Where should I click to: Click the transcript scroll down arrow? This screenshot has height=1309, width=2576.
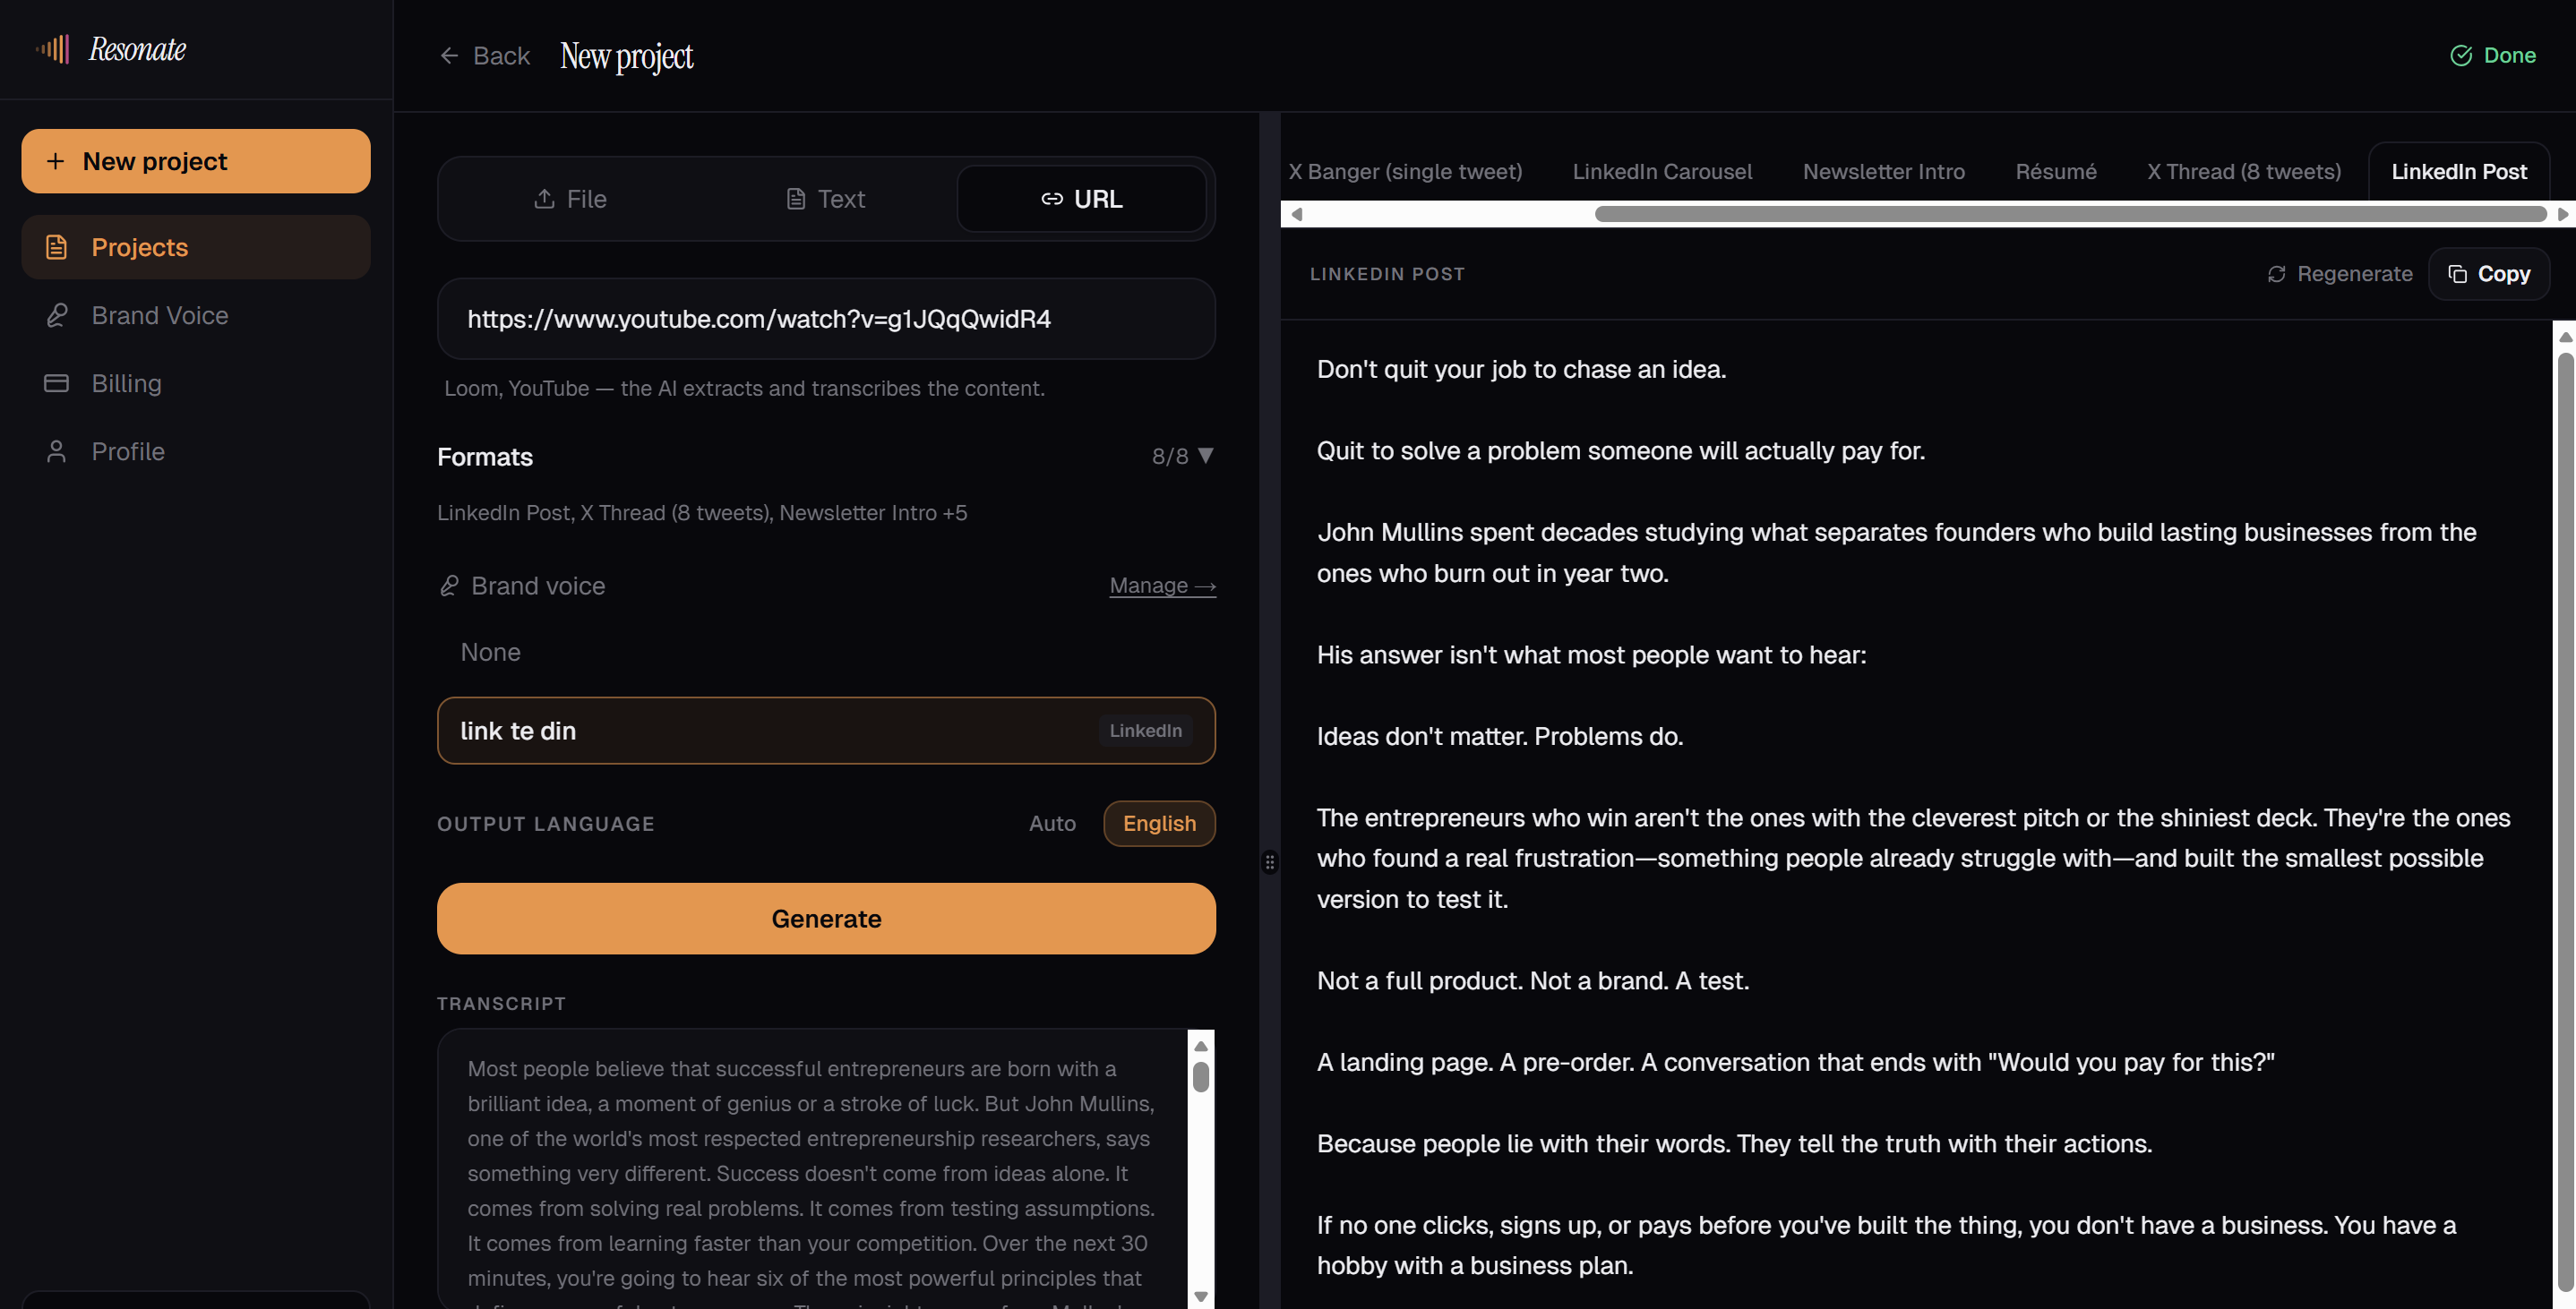point(1201,1296)
